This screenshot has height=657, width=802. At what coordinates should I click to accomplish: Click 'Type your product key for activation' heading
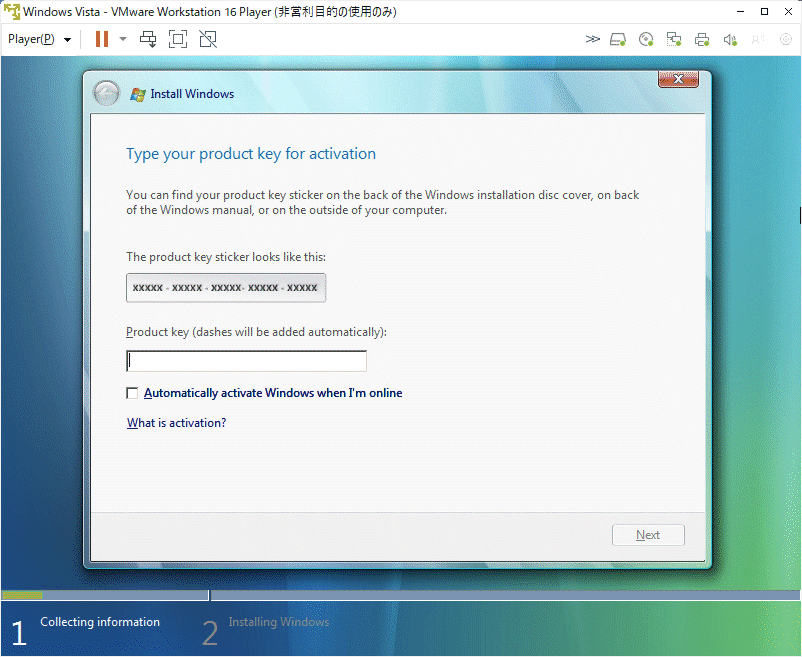pyautogui.click(x=251, y=154)
